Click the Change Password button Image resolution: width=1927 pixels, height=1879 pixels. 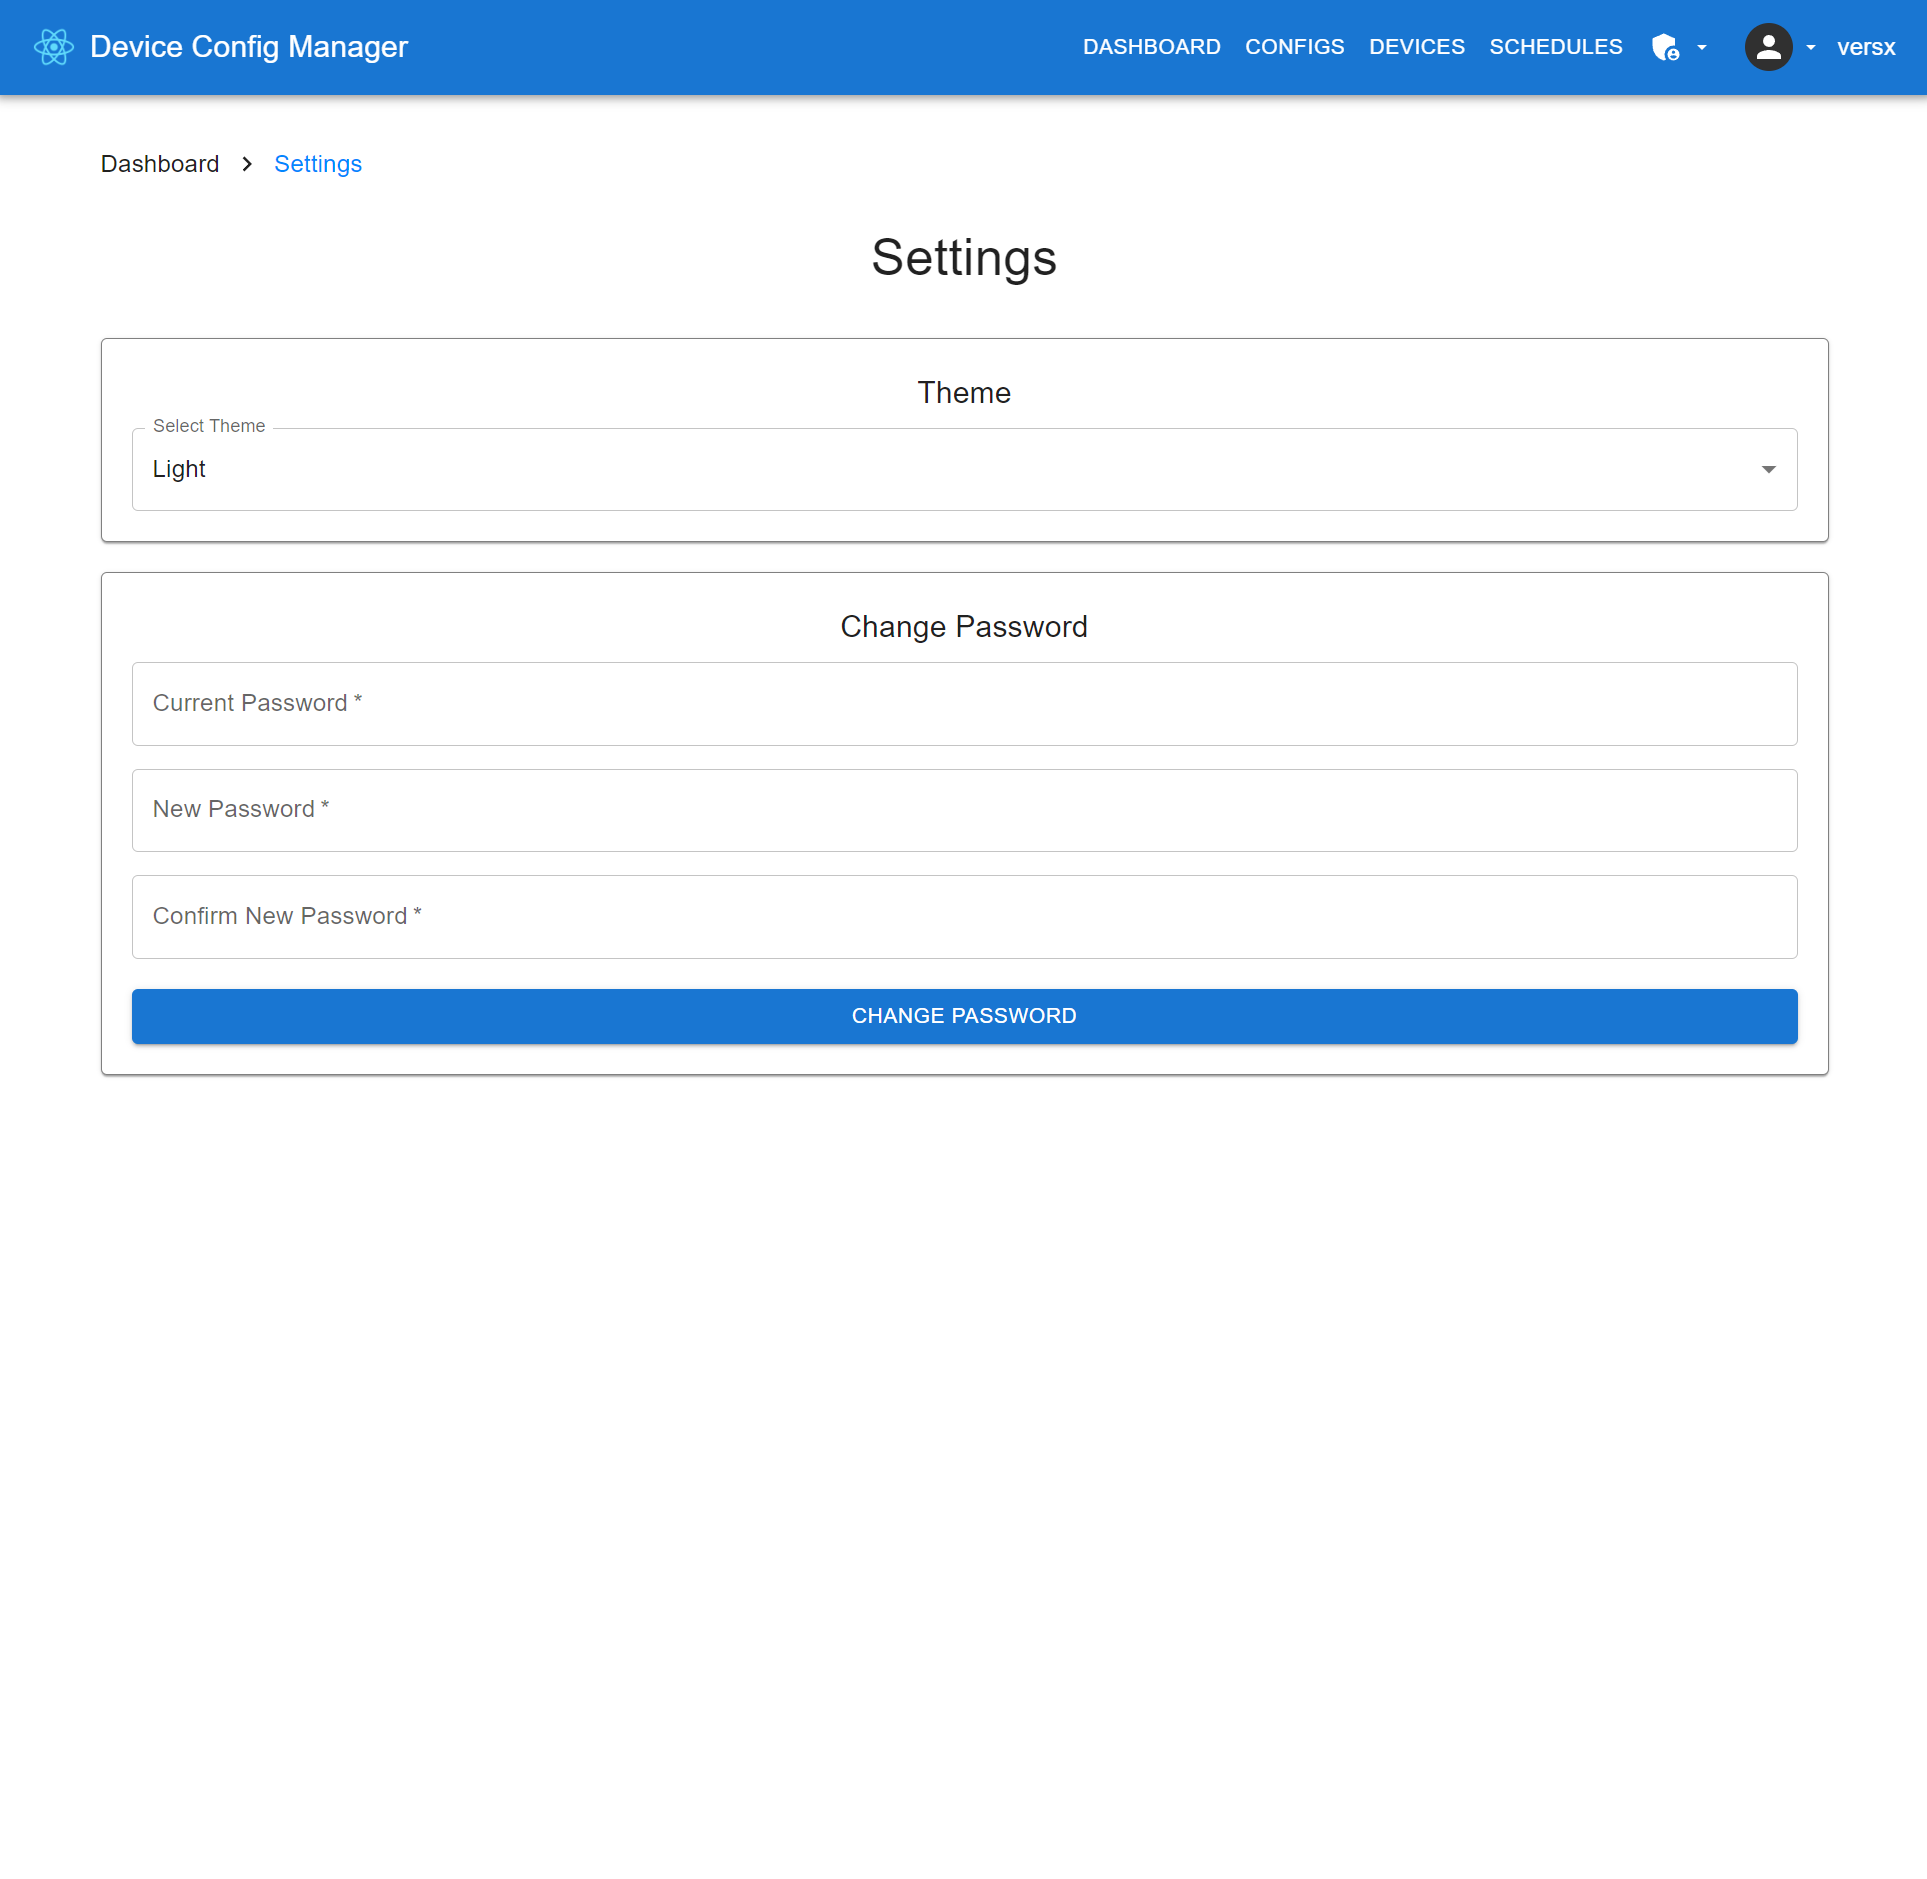(x=964, y=1016)
